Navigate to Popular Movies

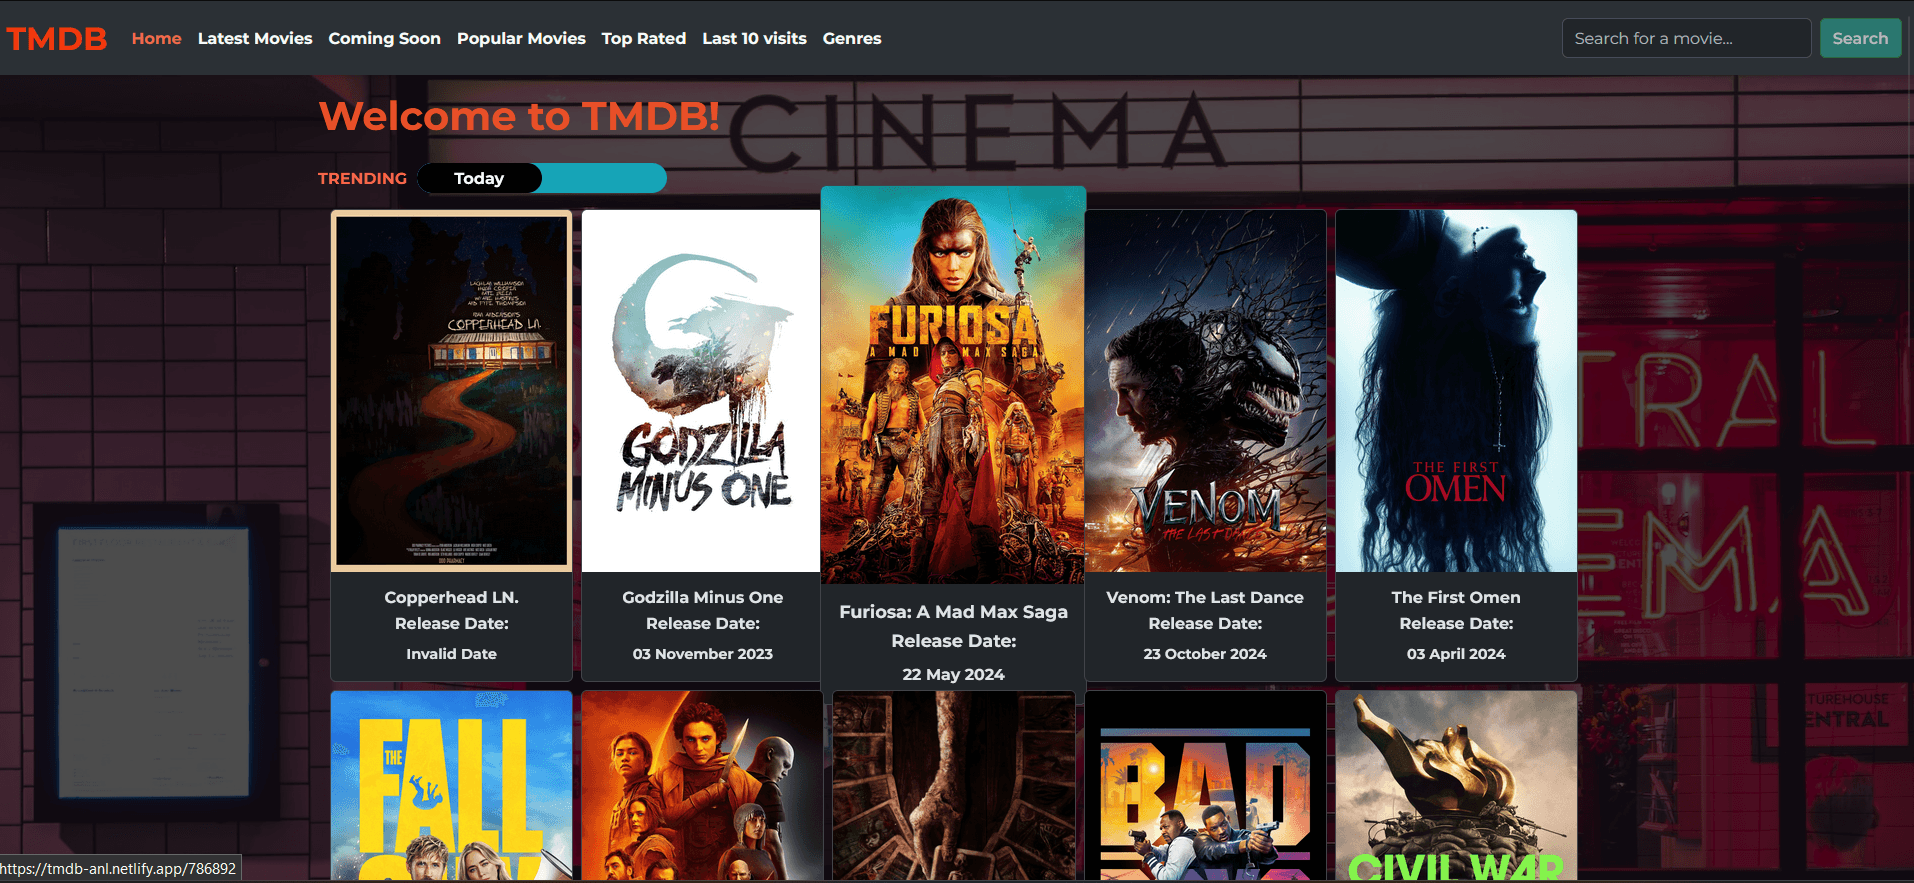point(521,38)
